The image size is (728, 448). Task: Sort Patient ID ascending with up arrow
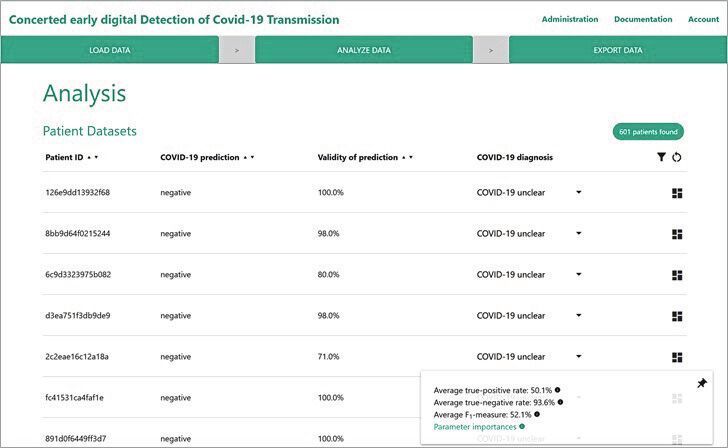(89, 157)
